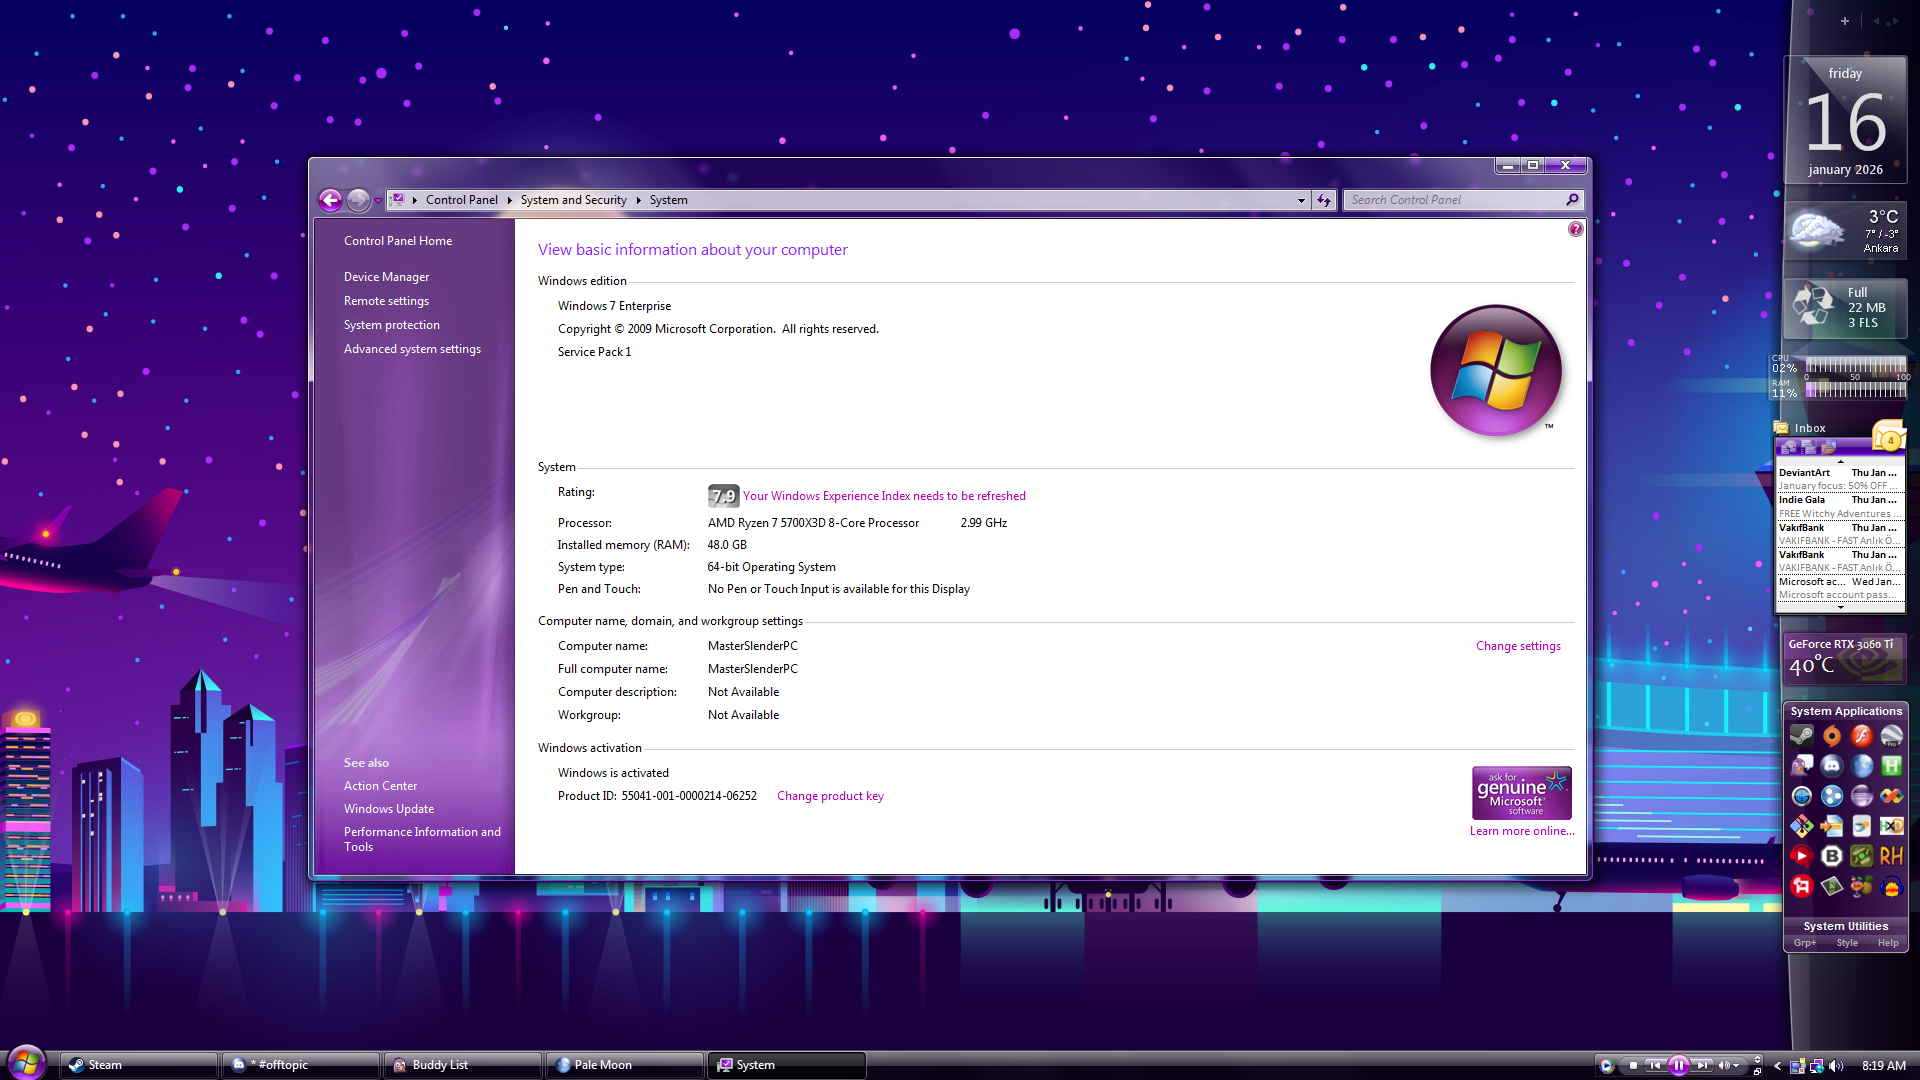This screenshot has height=1080, width=1920.
Task: Open the RH icon in the launcher
Action: (1892, 856)
